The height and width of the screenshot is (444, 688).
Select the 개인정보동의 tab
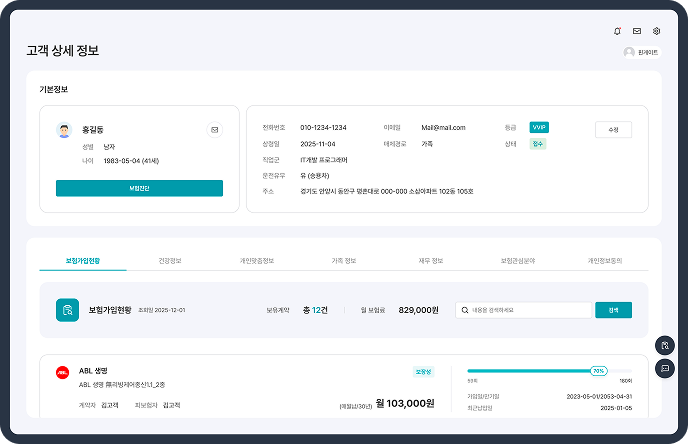pos(605,260)
